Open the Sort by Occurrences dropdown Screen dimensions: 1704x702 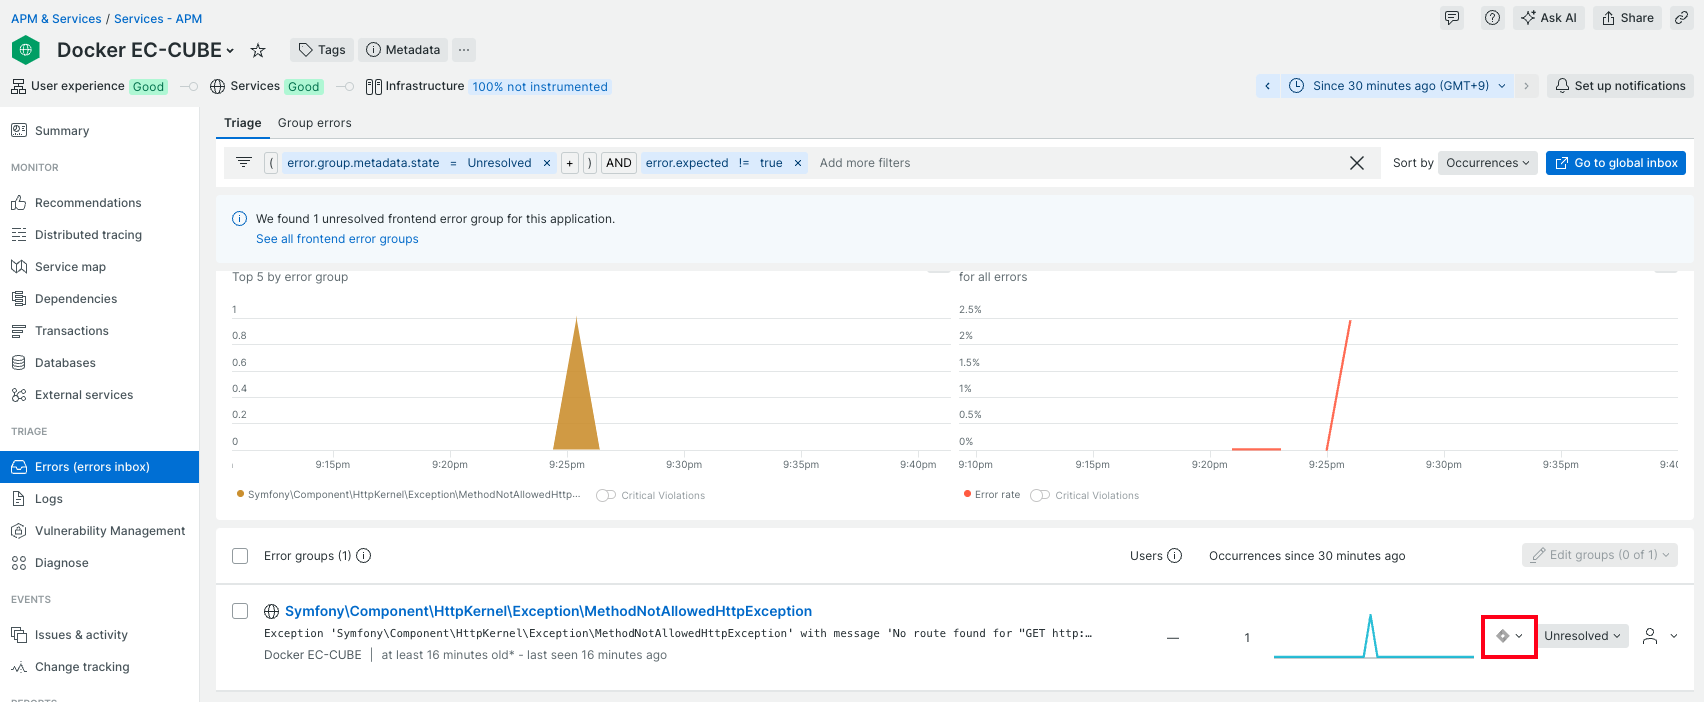click(x=1488, y=163)
